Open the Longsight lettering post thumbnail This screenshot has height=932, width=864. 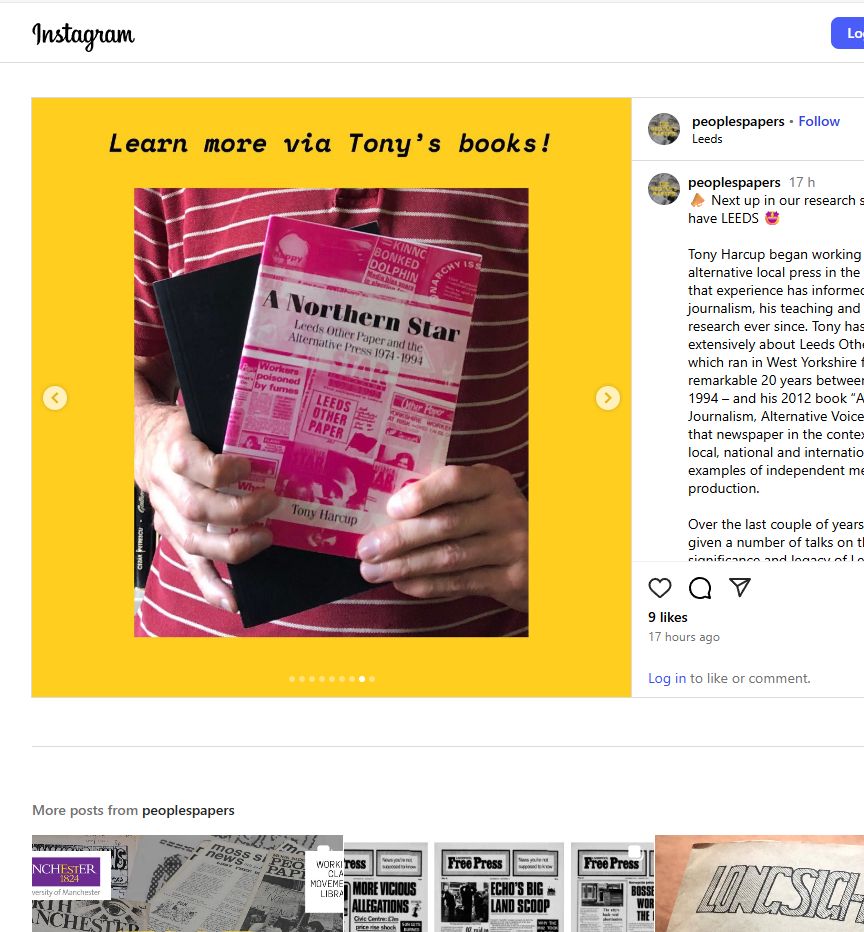759,883
